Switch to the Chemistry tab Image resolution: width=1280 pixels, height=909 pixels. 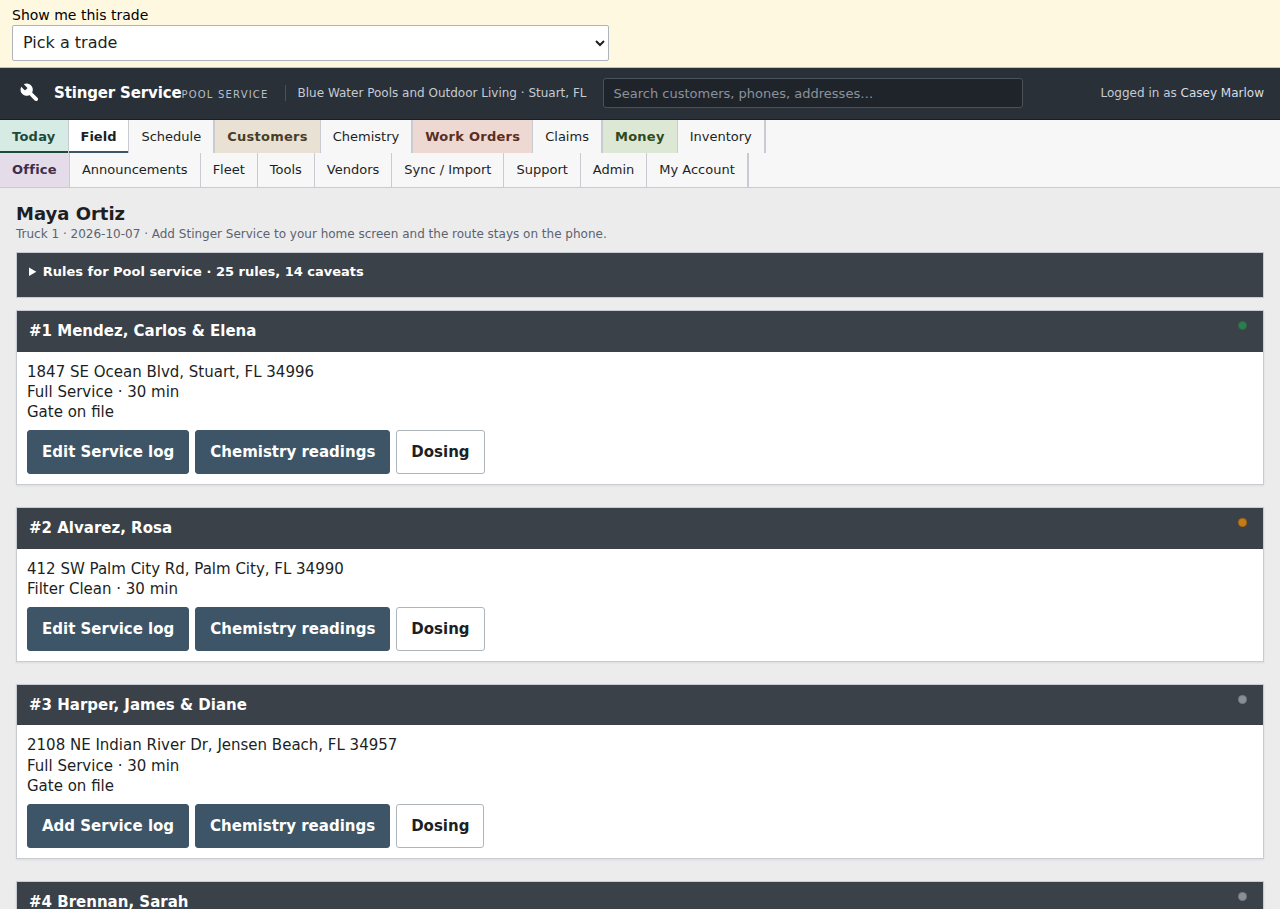click(366, 137)
